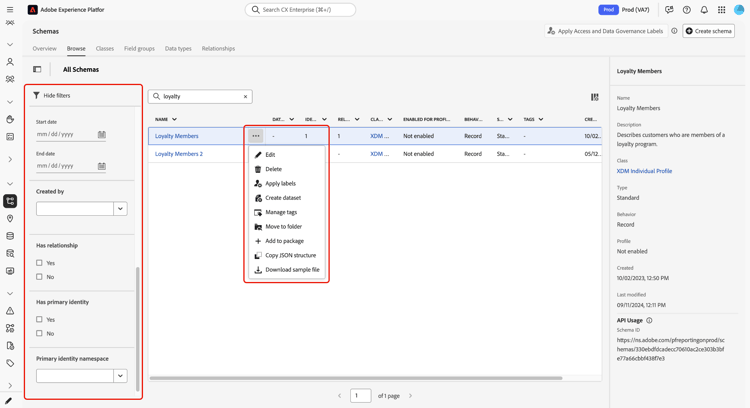This screenshot has width=750, height=408.
Task: Check No under Has primary identity
Action: click(x=39, y=333)
